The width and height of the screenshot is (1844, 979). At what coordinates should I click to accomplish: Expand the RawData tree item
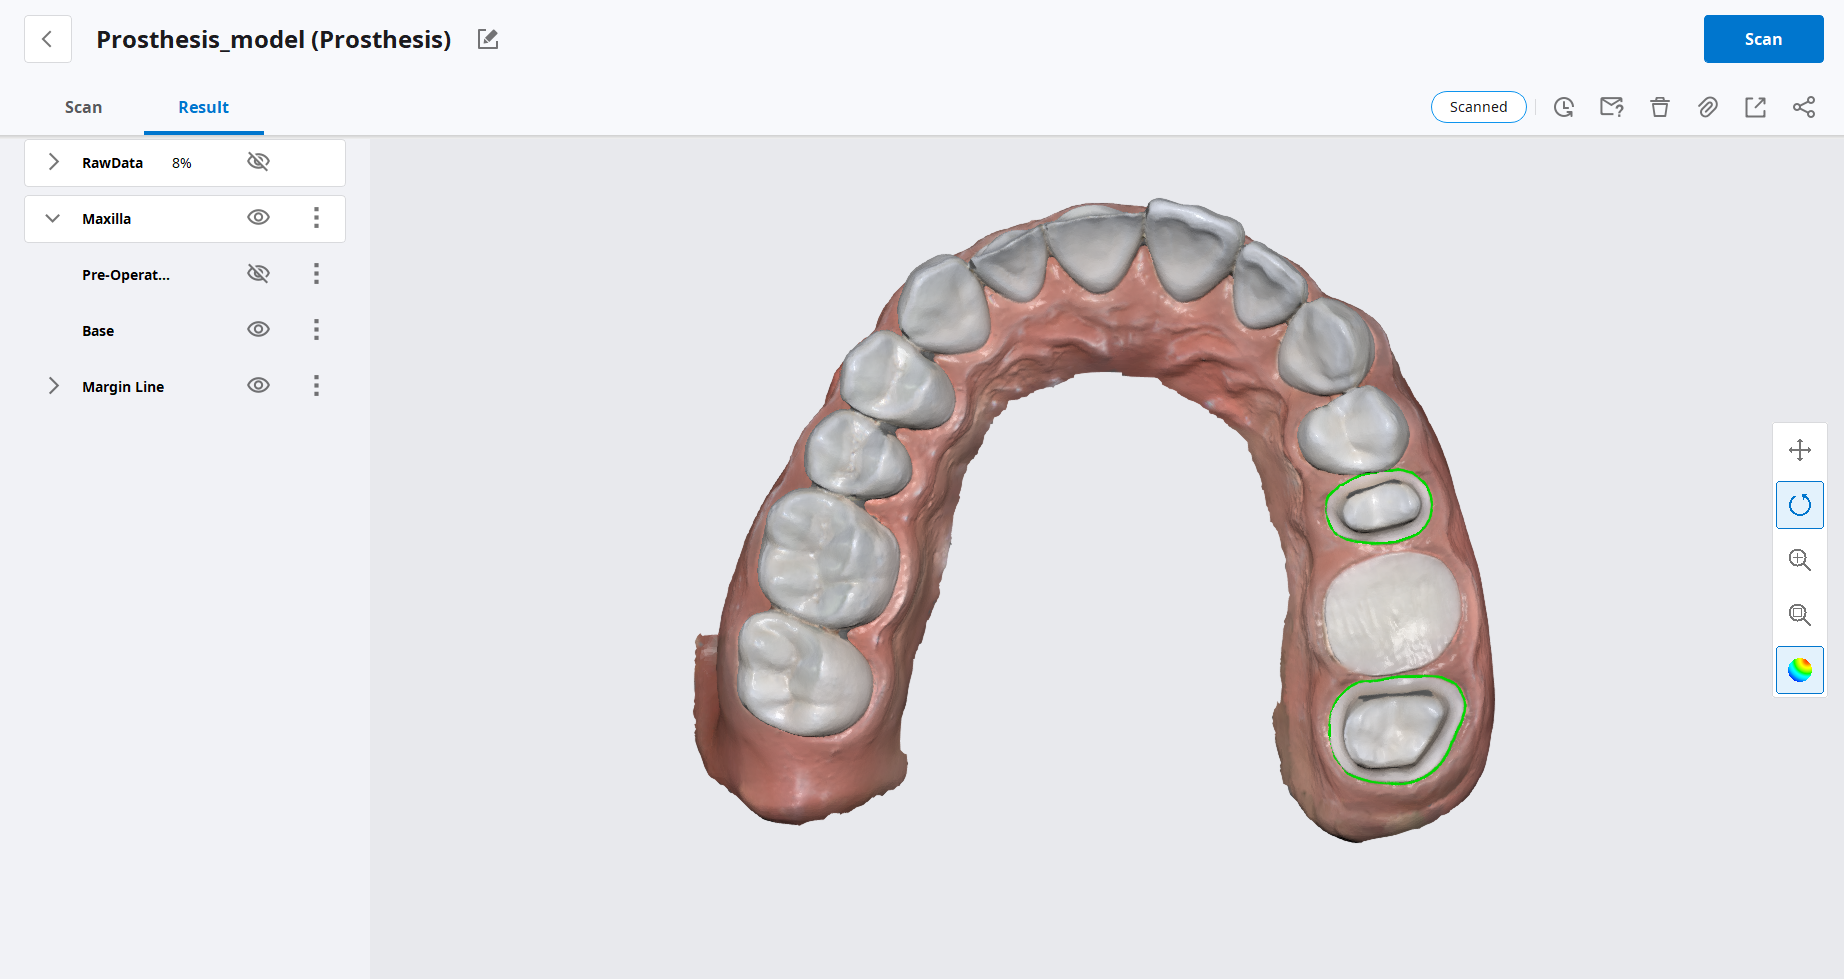54,162
